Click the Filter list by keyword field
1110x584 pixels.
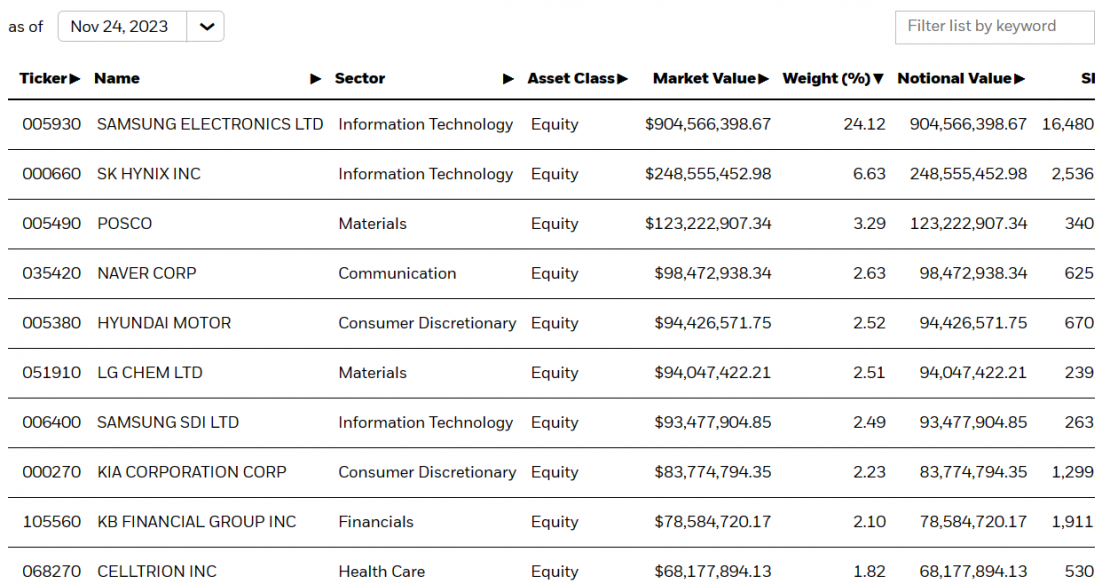click(x=994, y=27)
